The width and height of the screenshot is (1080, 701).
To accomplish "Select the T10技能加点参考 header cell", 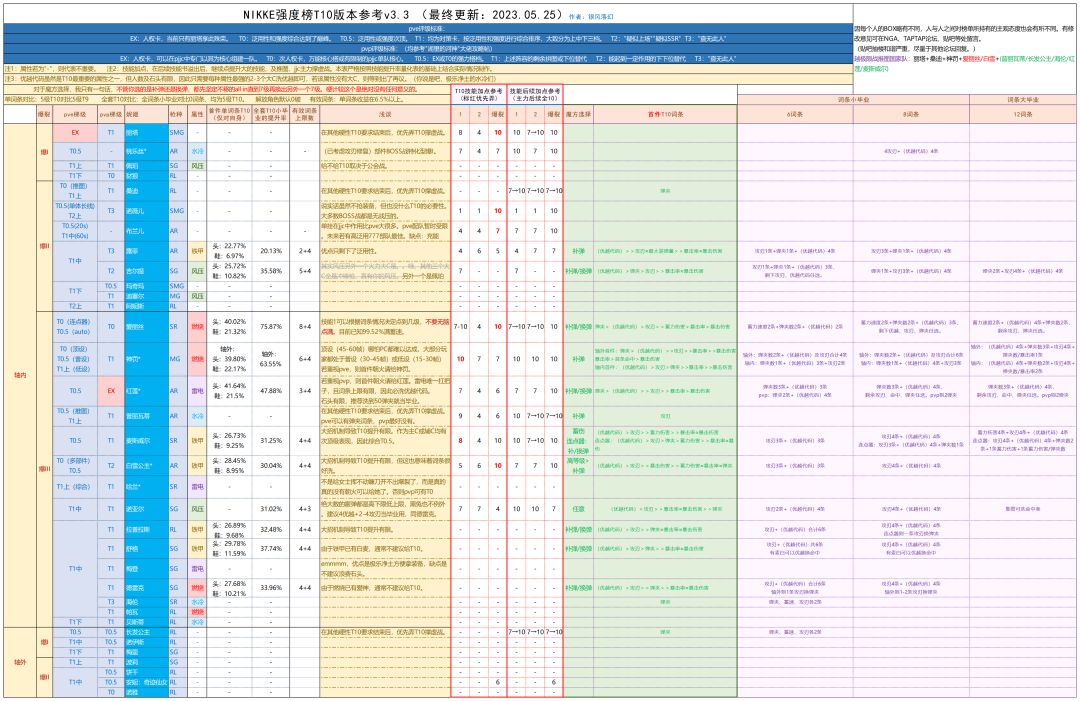I will click(479, 95).
